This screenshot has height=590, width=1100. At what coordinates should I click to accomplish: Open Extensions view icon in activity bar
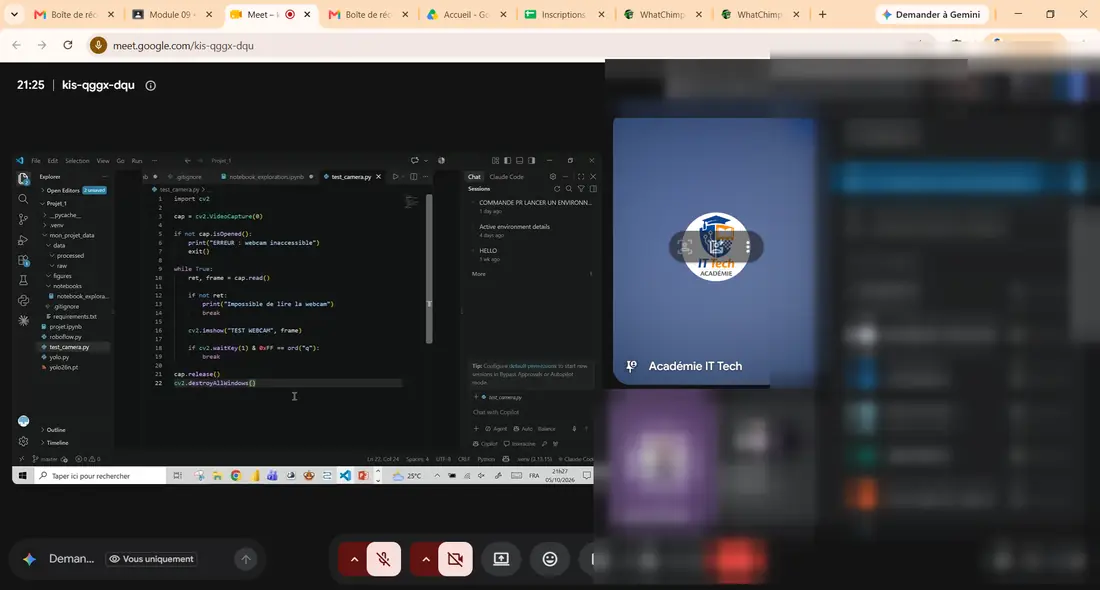click(x=23, y=260)
